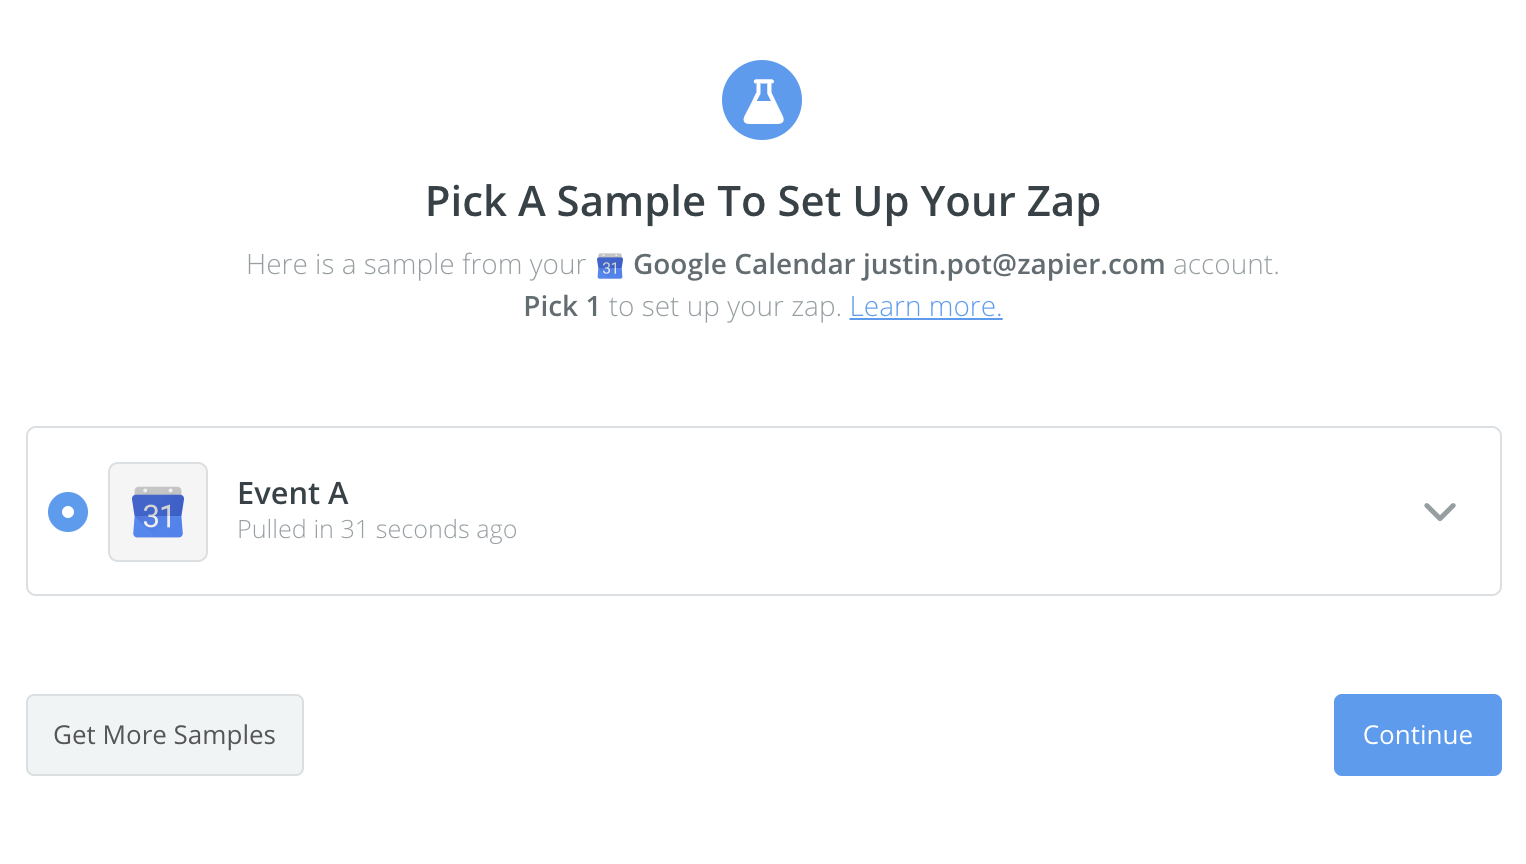This screenshot has width=1526, height=864.
Task: Click the to set up your zap text
Action: click(x=725, y=306)
